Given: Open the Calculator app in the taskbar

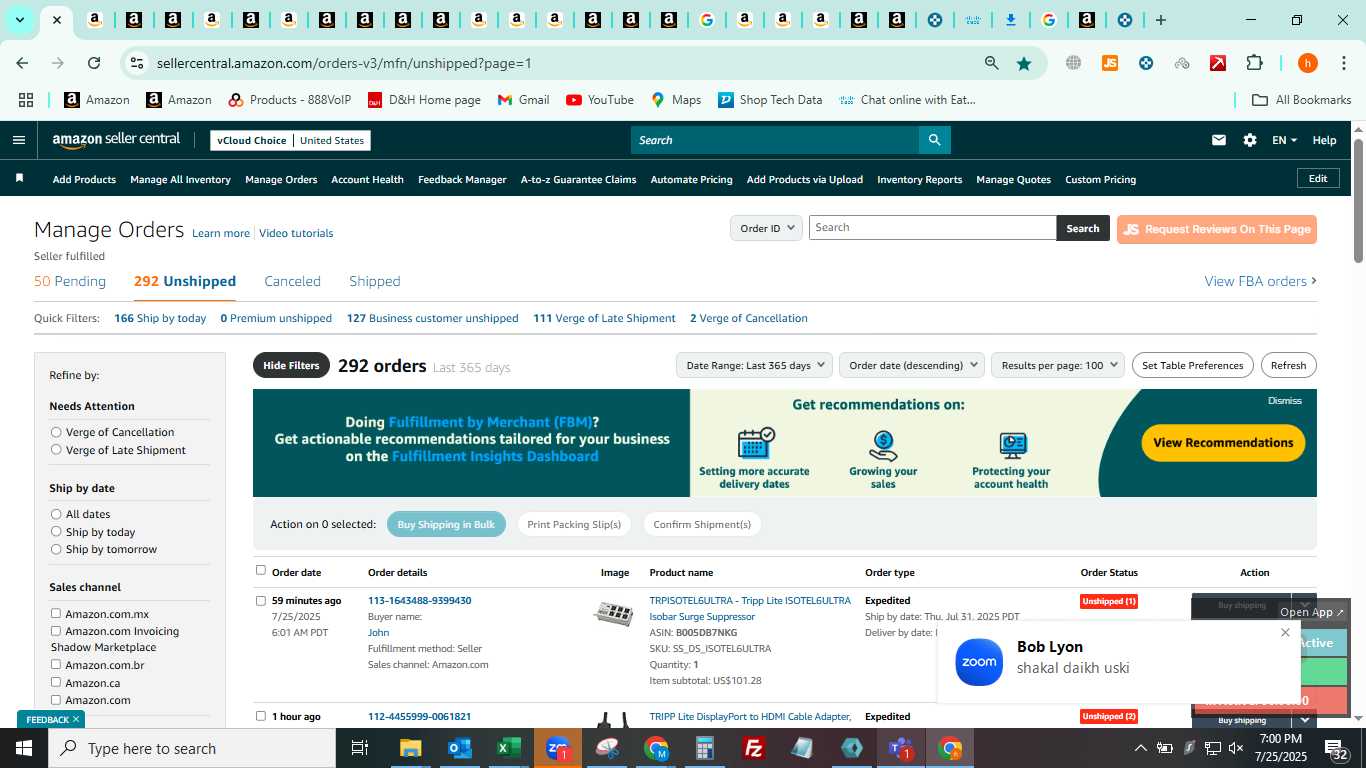Looking at the screenshot, I should pyautogui.click(x=705, y=748).
